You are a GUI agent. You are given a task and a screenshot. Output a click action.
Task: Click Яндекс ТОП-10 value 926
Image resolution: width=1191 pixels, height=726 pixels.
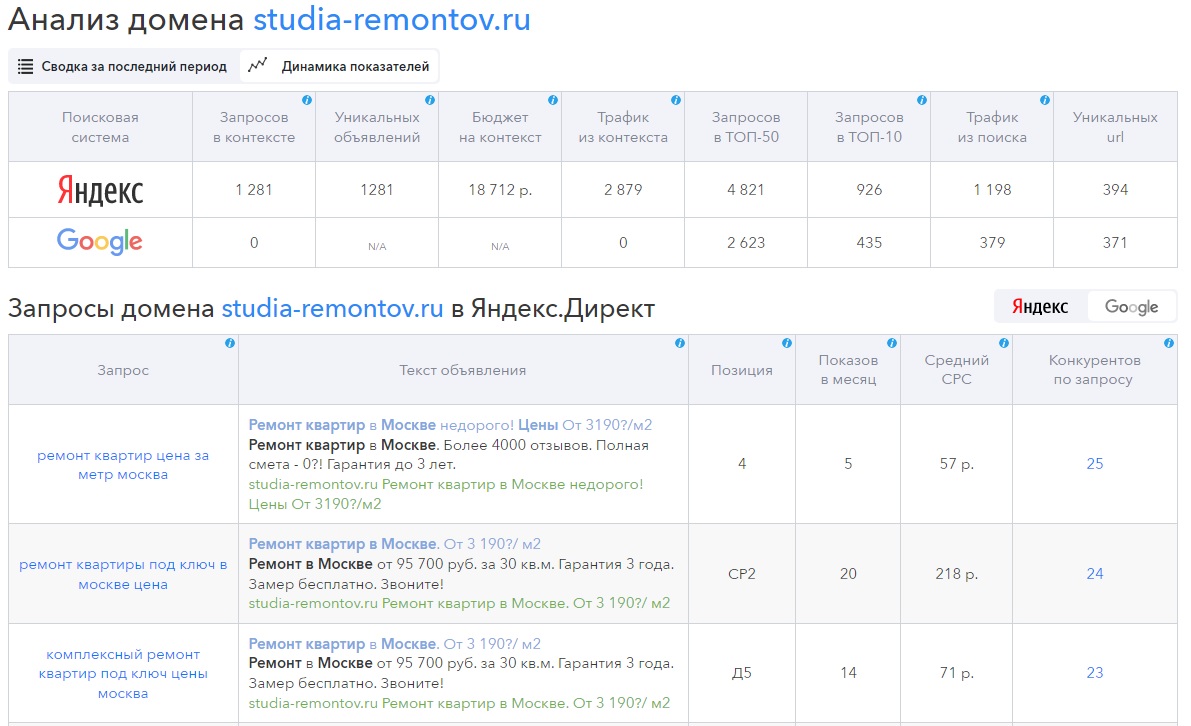tap(869, 190)
